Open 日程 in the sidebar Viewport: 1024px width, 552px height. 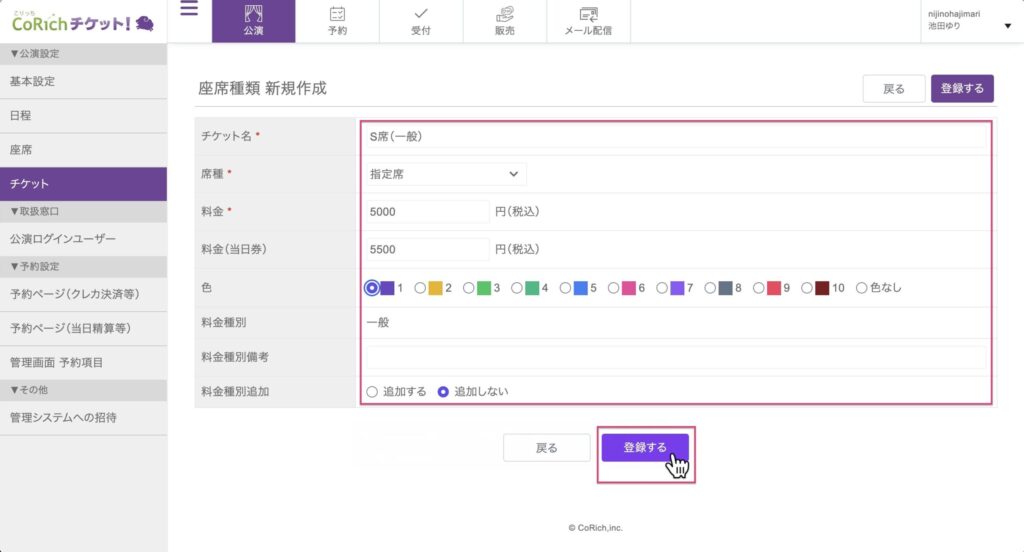pos(20,116)
